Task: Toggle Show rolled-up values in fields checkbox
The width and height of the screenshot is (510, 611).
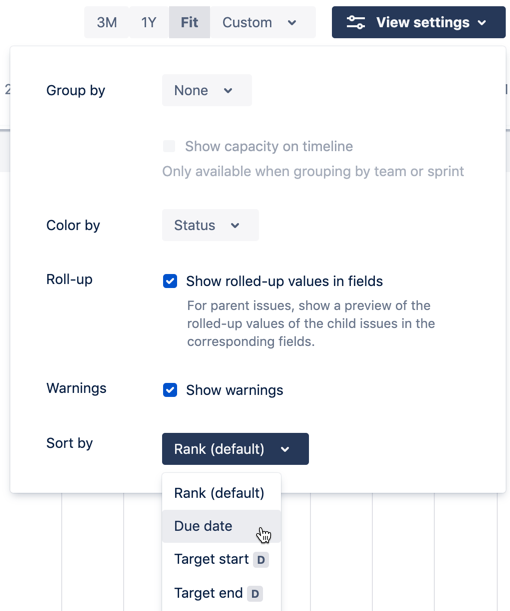Action: 170,281
